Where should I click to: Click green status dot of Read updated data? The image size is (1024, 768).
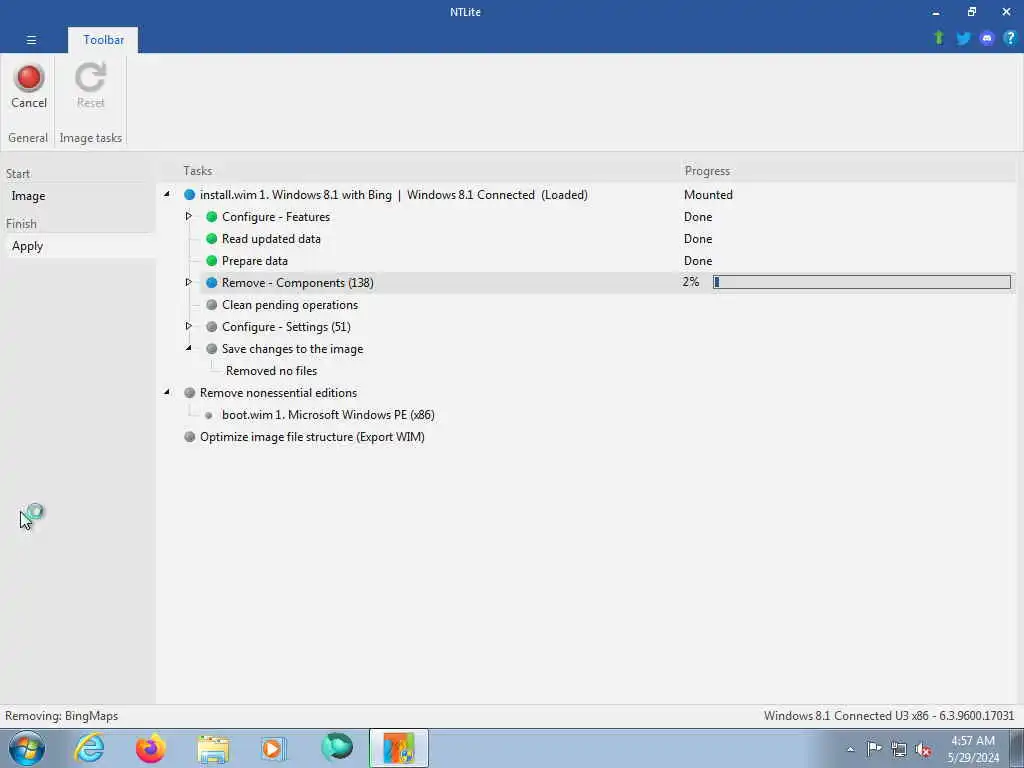(212, 239)
